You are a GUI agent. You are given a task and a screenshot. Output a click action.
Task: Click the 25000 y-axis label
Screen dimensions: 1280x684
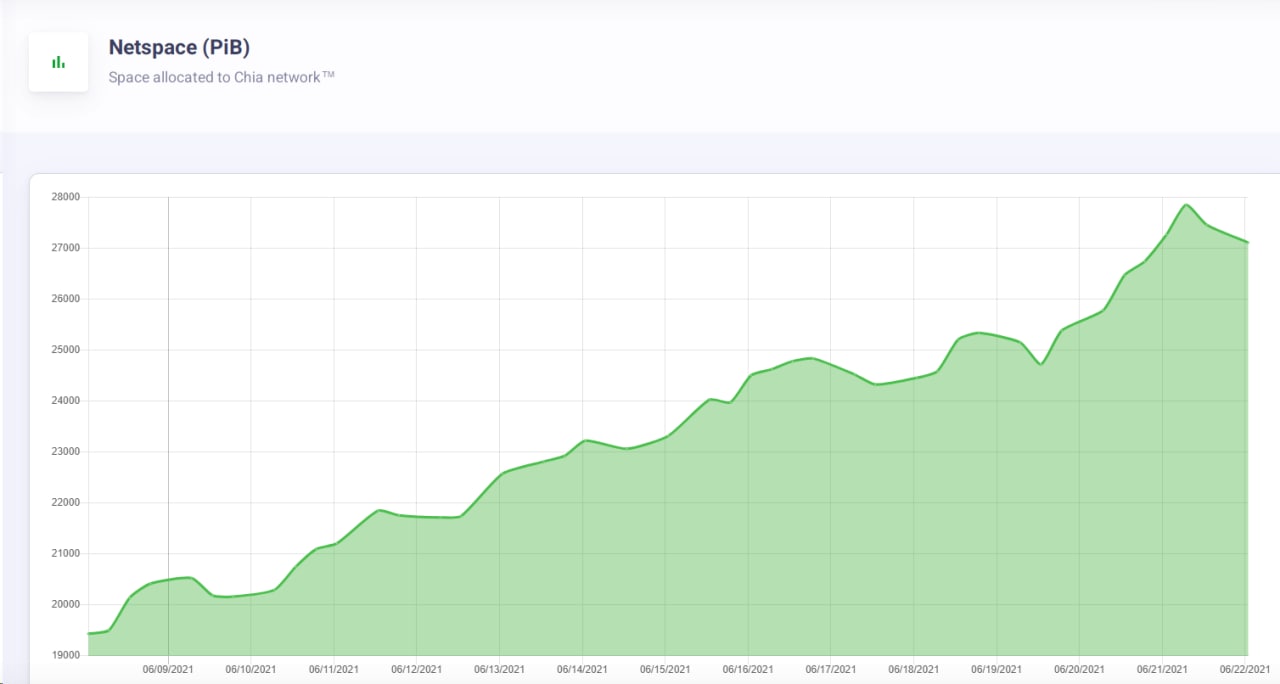click(65, 350)
